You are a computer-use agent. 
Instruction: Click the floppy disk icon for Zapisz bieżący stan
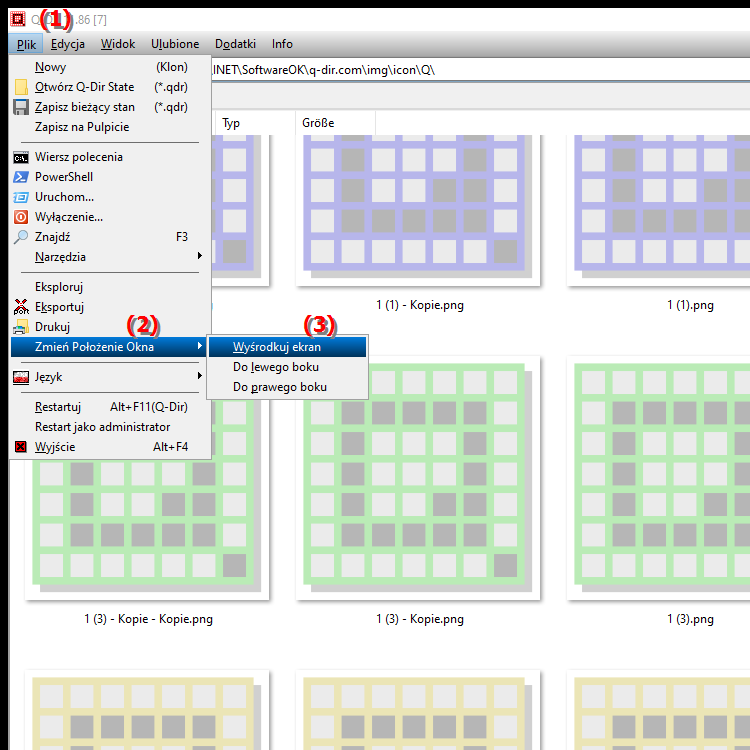tap(21, 107)
